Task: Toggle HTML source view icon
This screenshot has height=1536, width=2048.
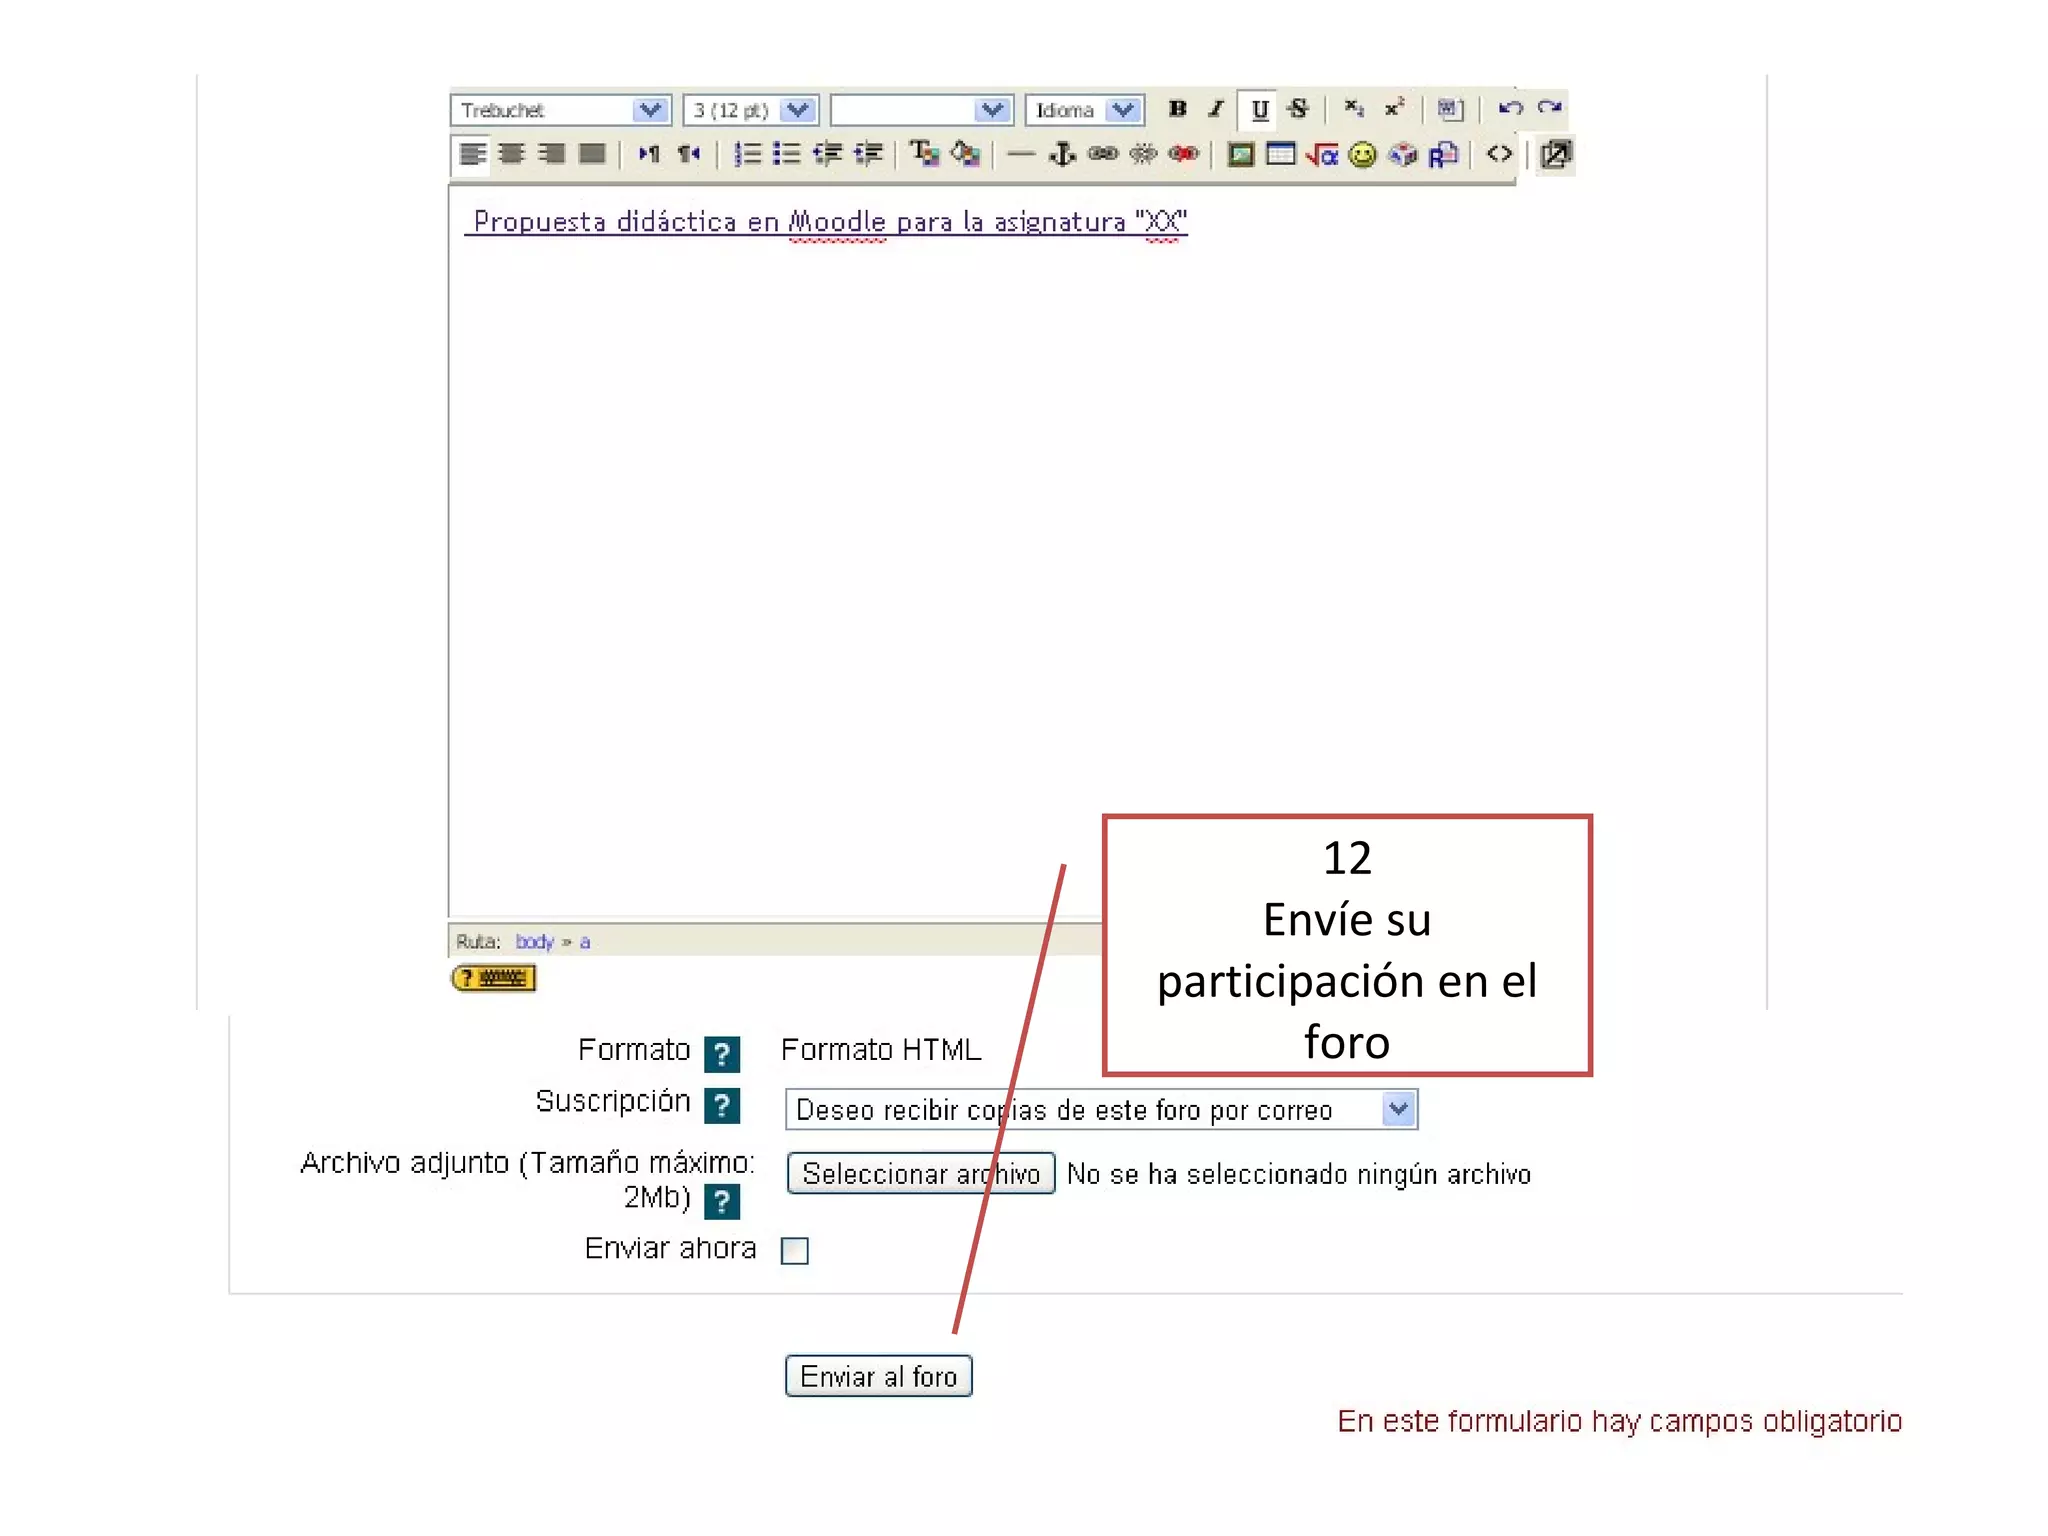Action: coord(1498,154)
